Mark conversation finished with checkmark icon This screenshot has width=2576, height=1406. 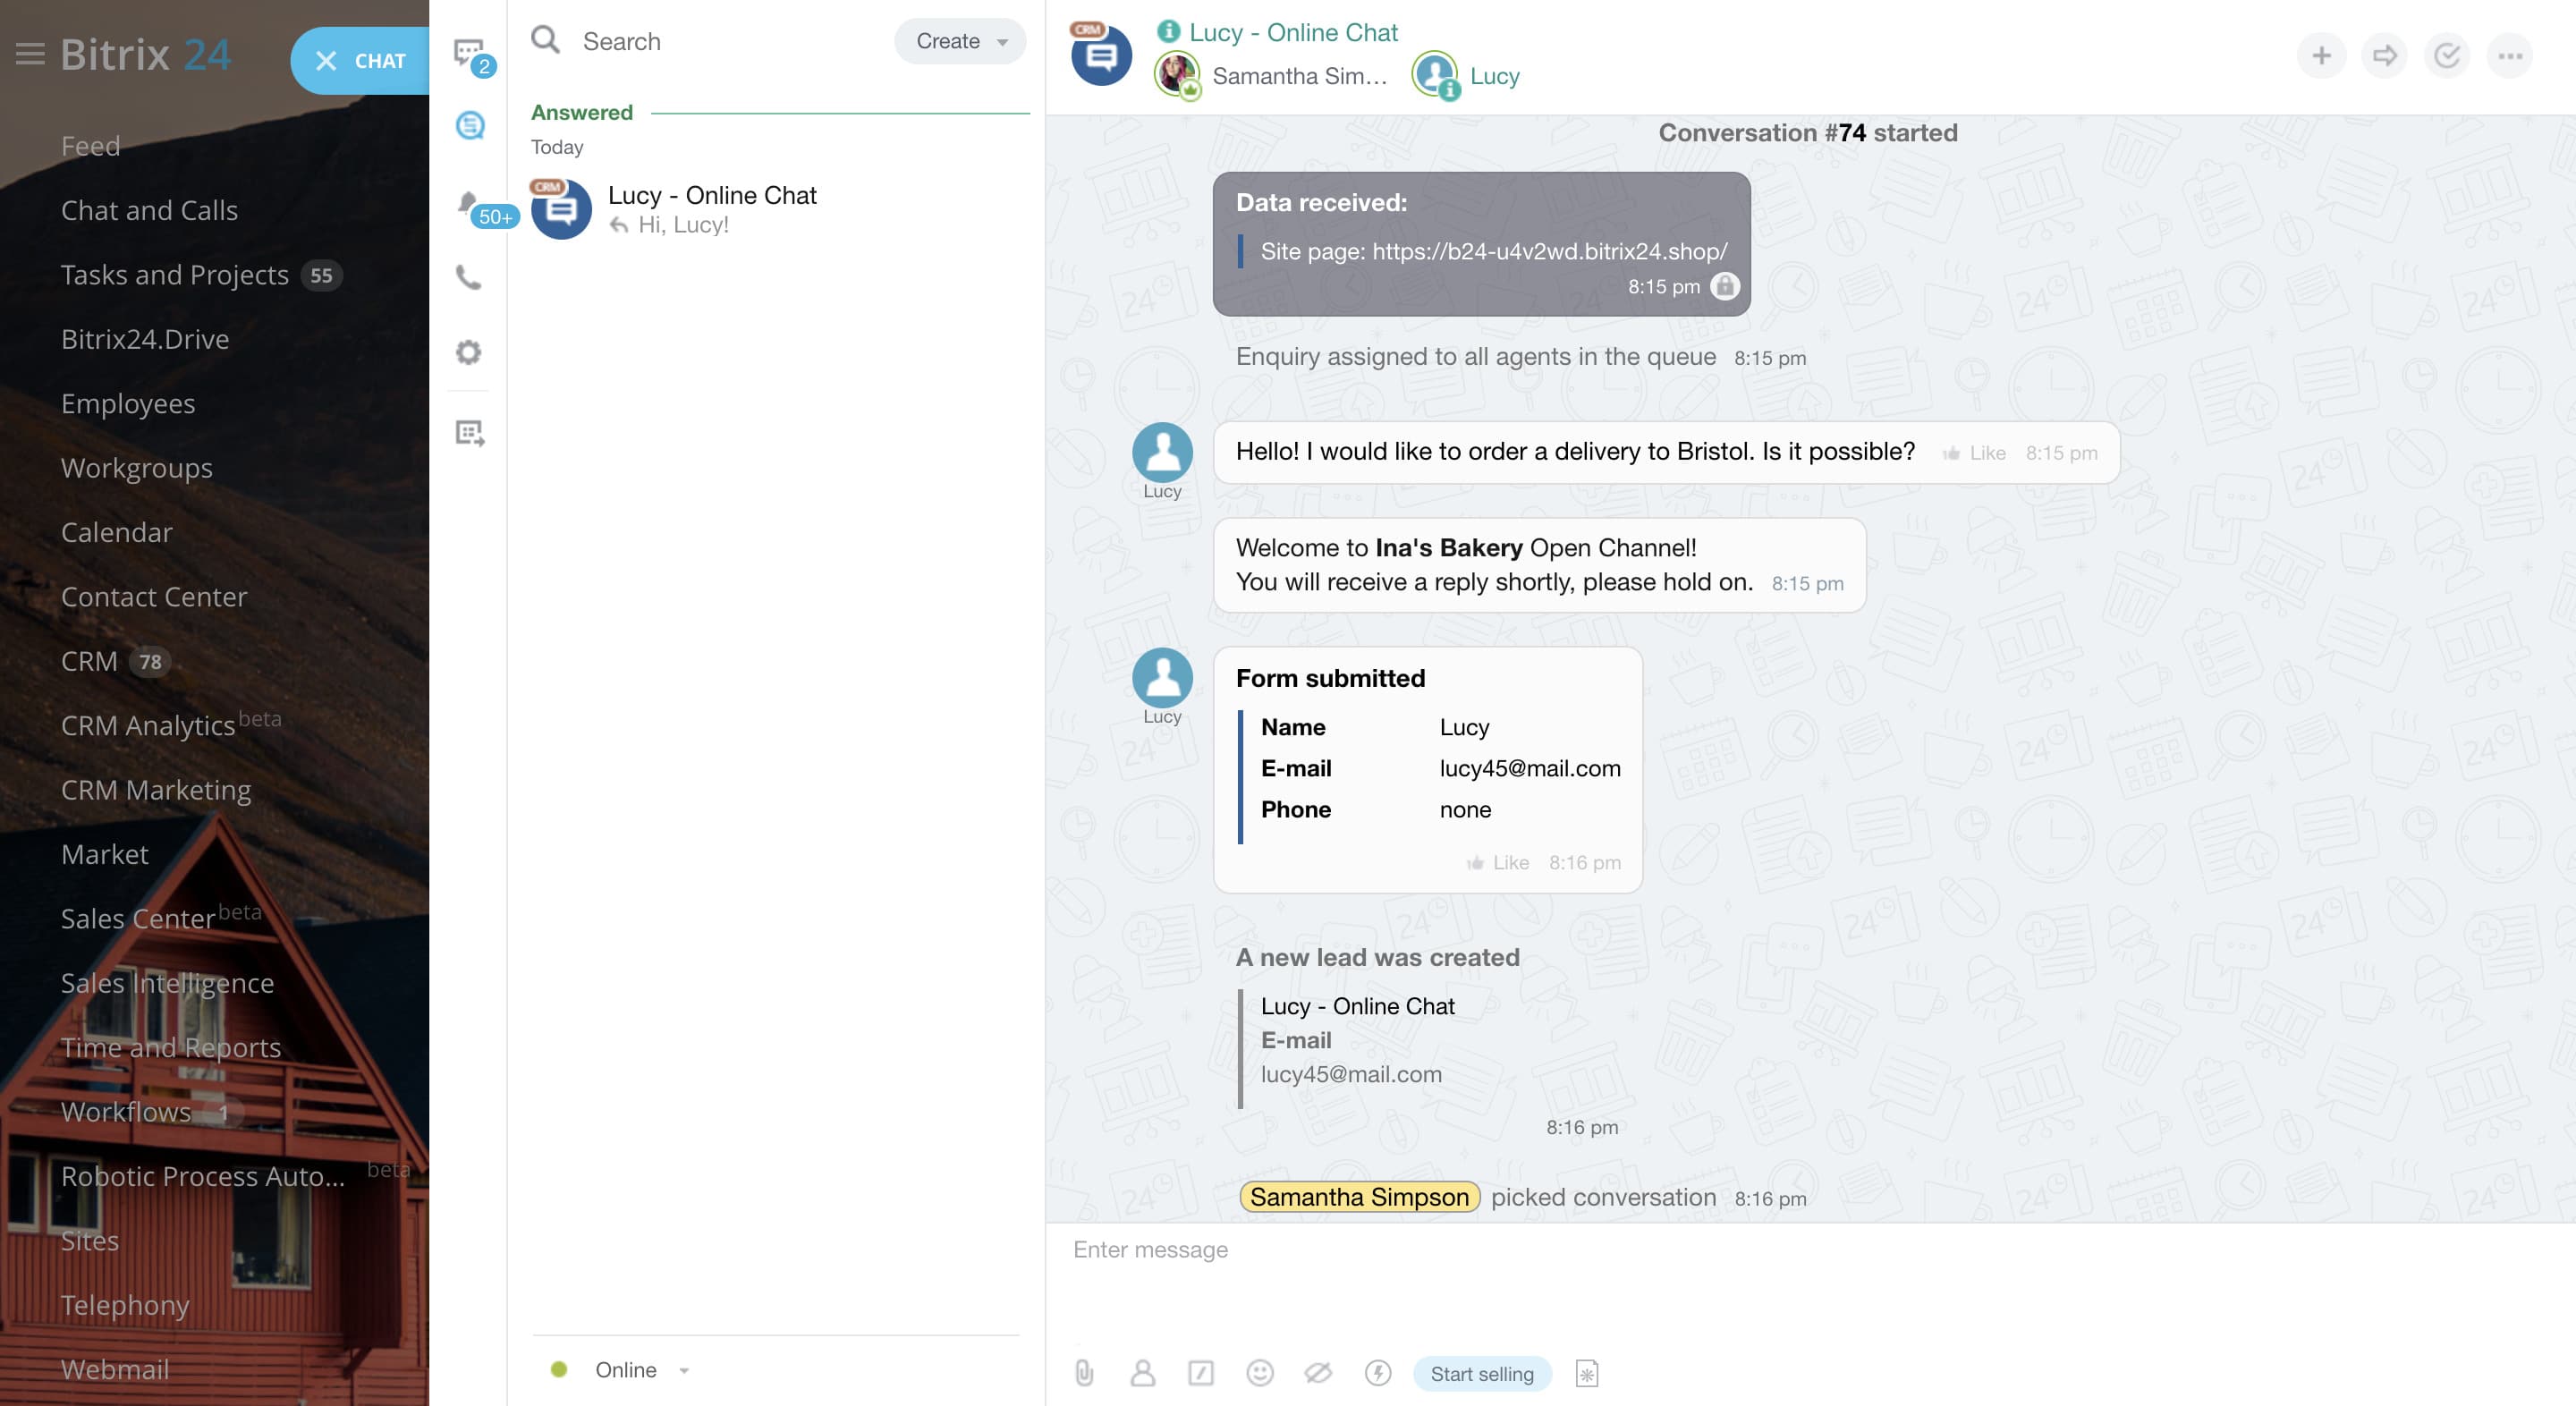2447,55
